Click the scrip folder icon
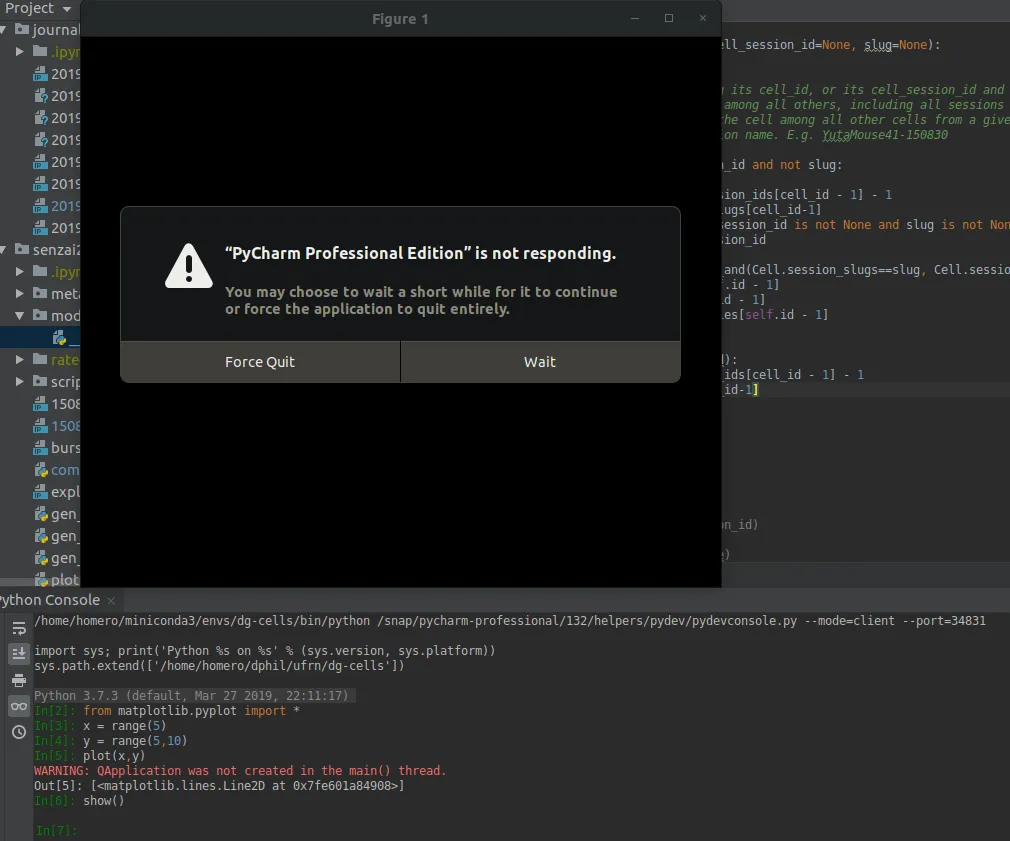1010x841 pixels. [x=40, y=381]
